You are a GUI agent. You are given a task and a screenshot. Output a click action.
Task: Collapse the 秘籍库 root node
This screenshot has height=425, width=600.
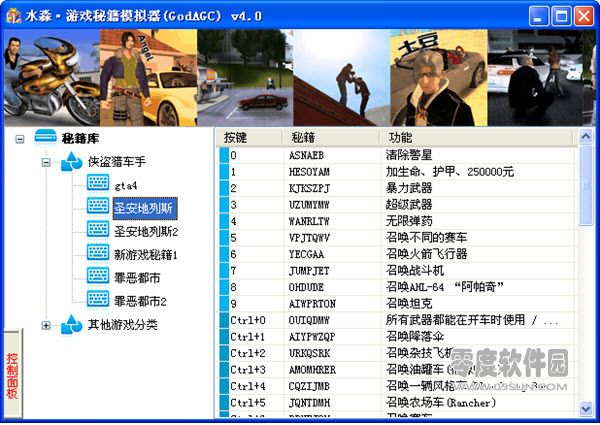click(x=20, y=139)
